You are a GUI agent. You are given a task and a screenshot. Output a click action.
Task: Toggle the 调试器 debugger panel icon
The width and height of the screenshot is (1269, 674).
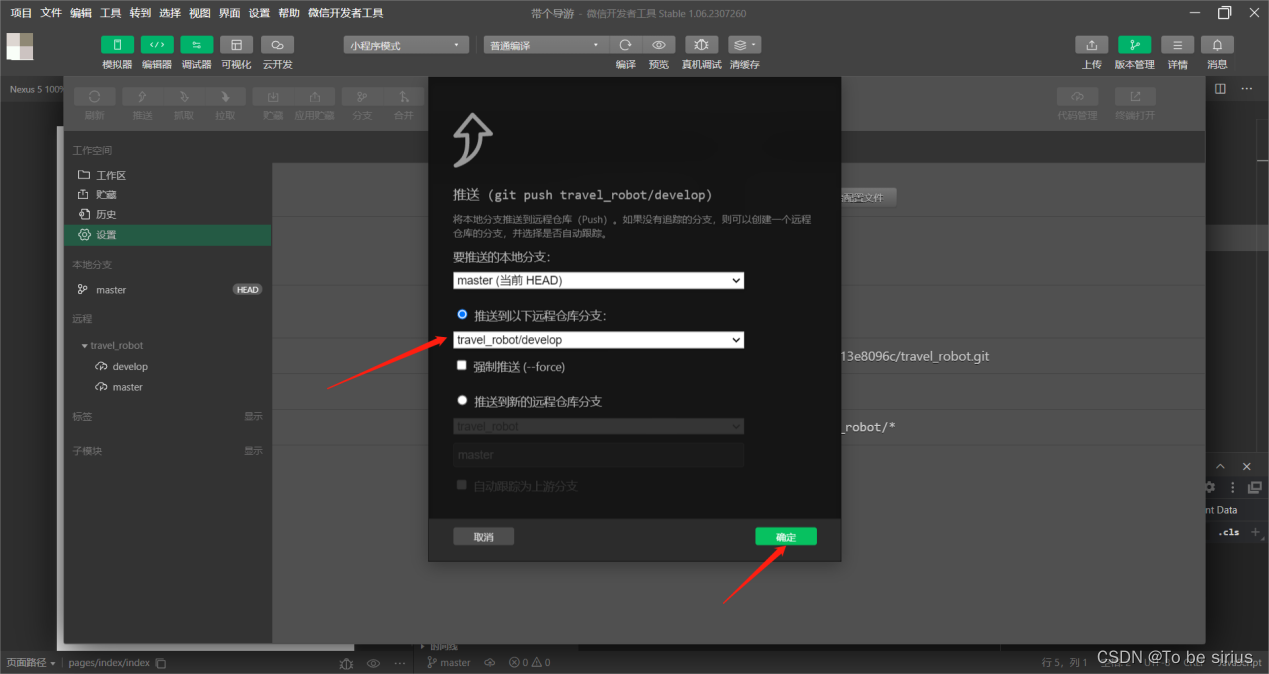[197, 45]
